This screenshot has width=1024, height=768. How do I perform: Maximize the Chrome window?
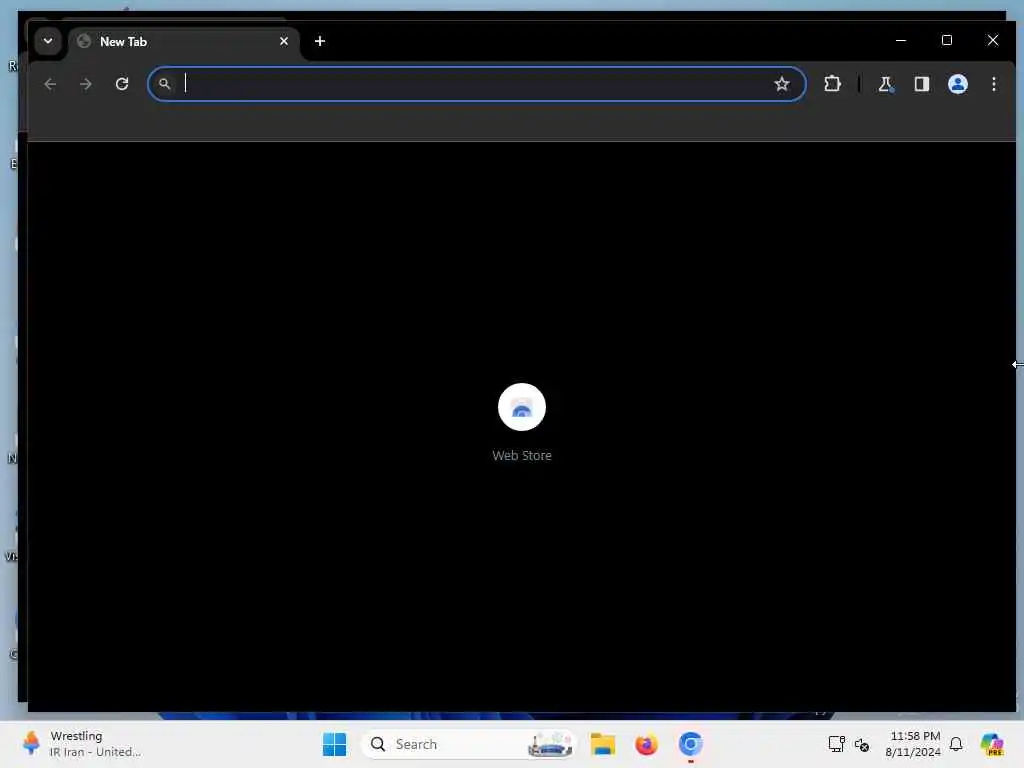947,40
